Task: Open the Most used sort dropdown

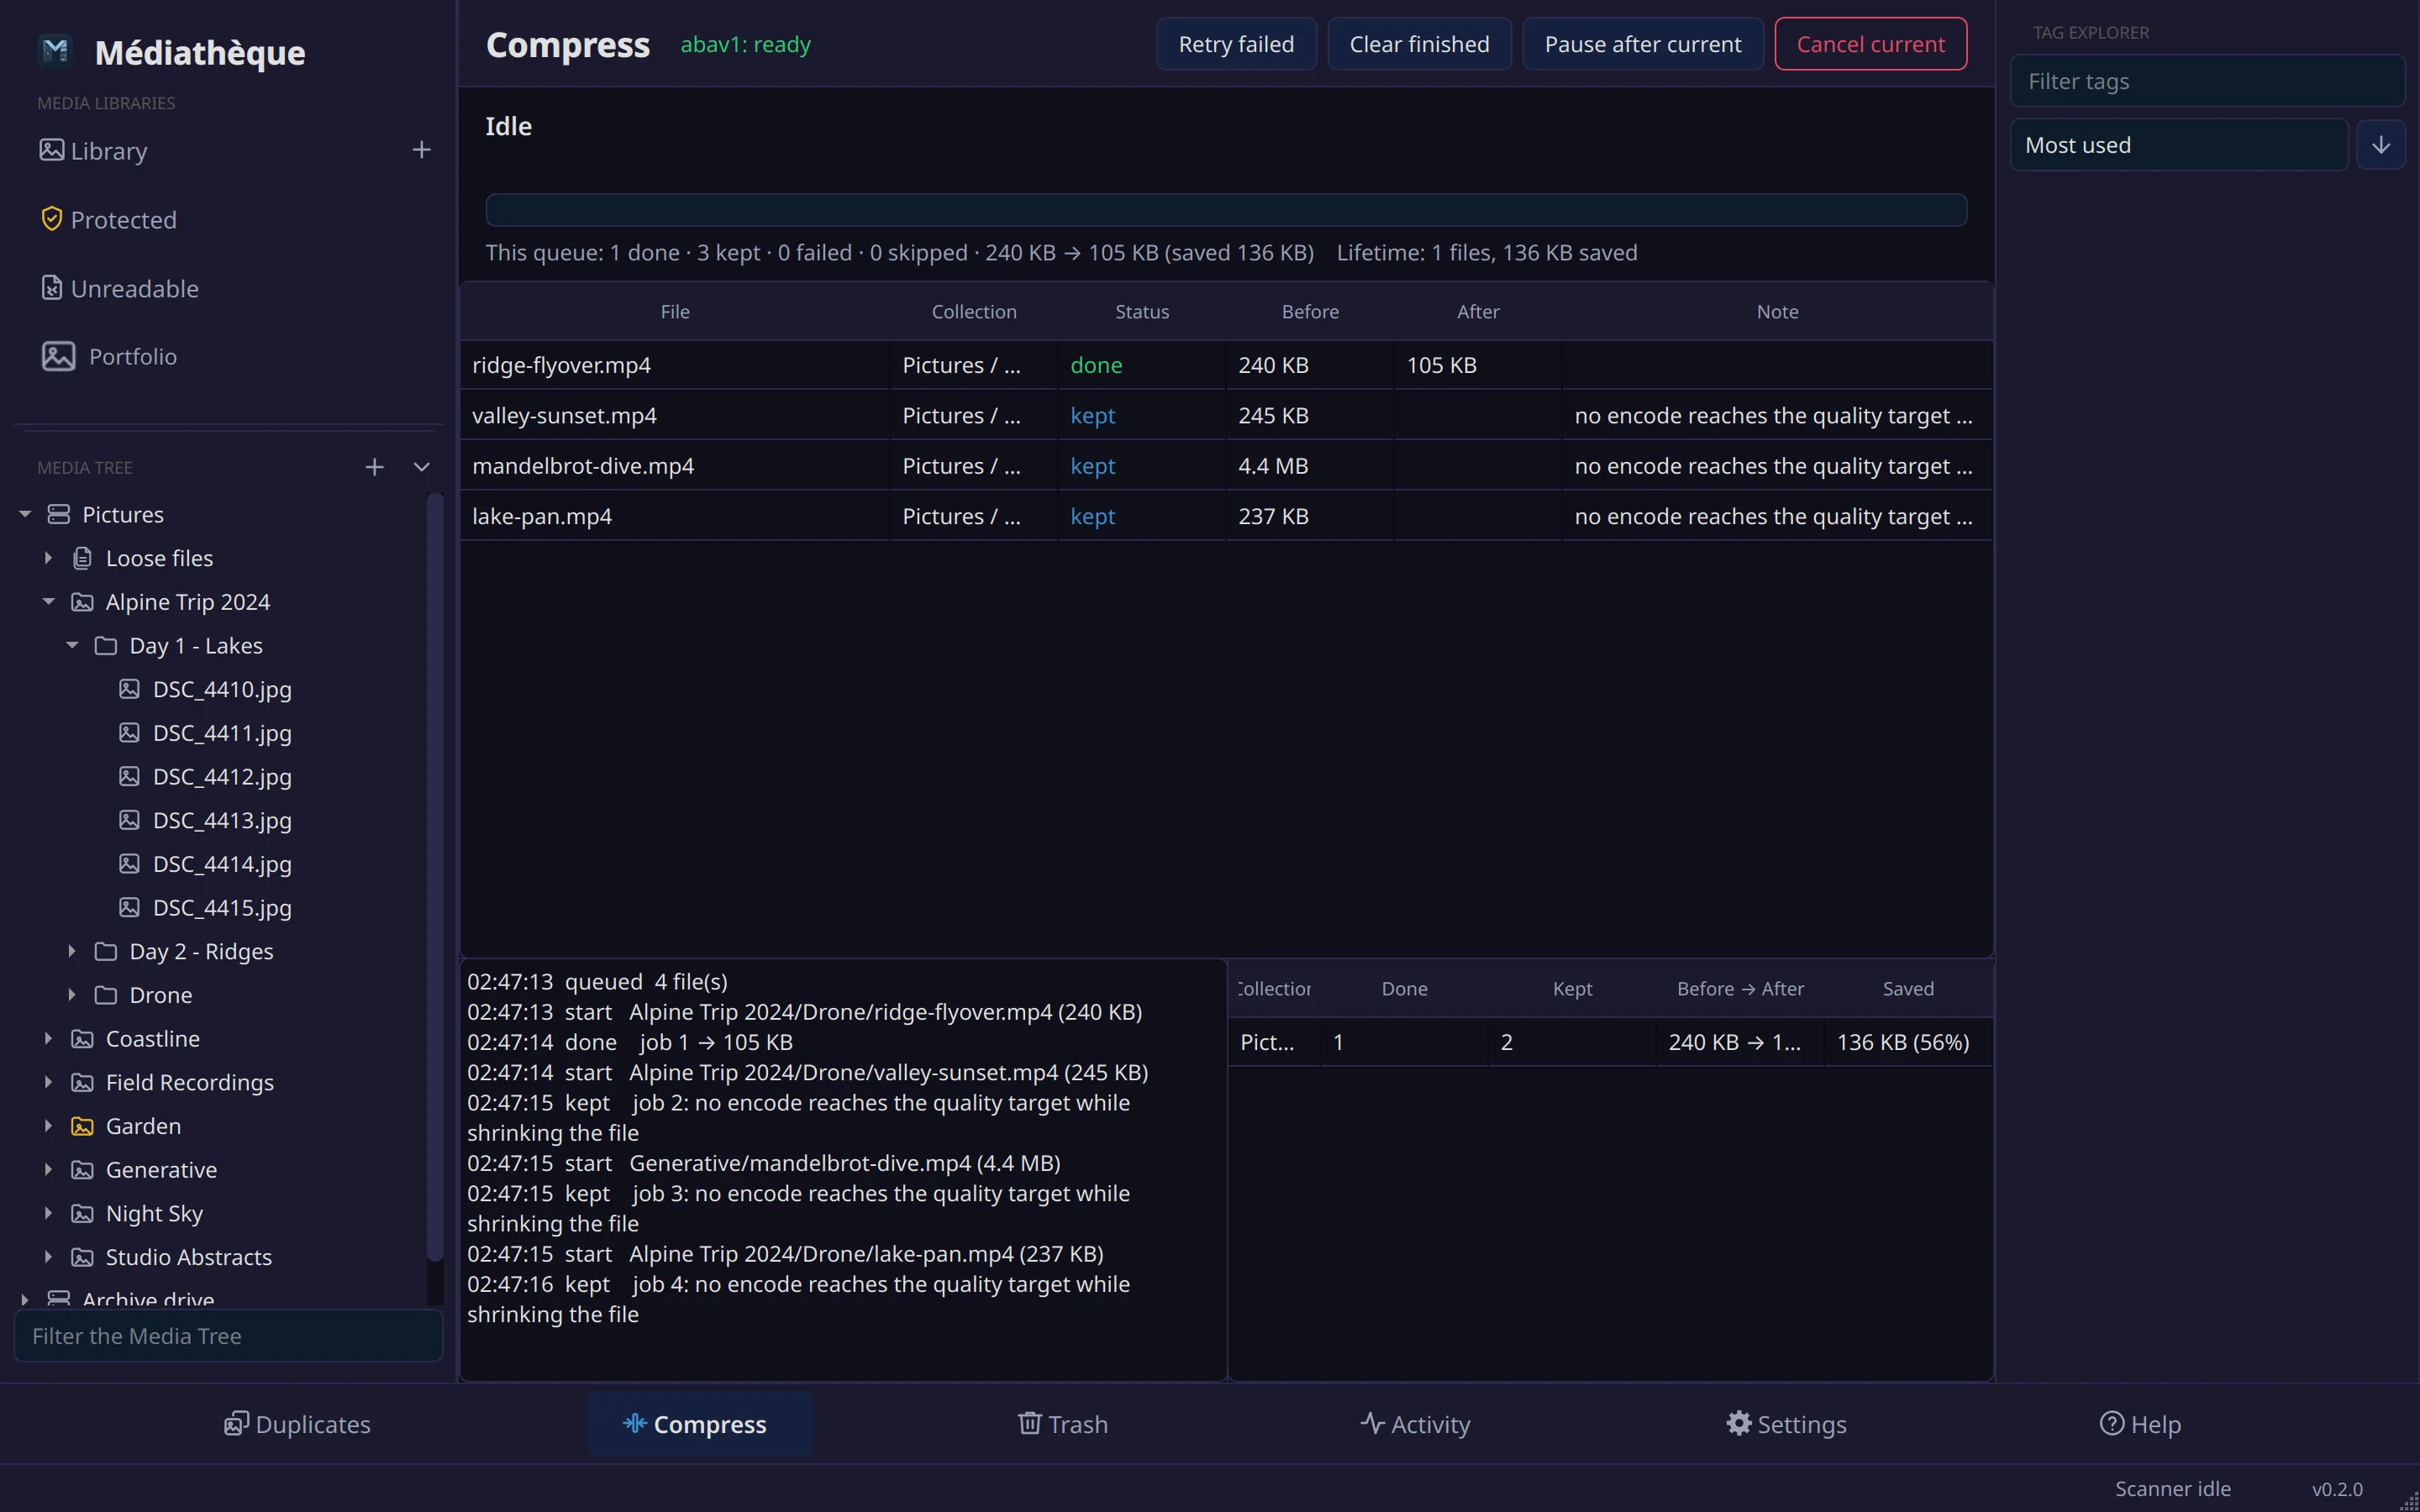Action: point(2178,145)
